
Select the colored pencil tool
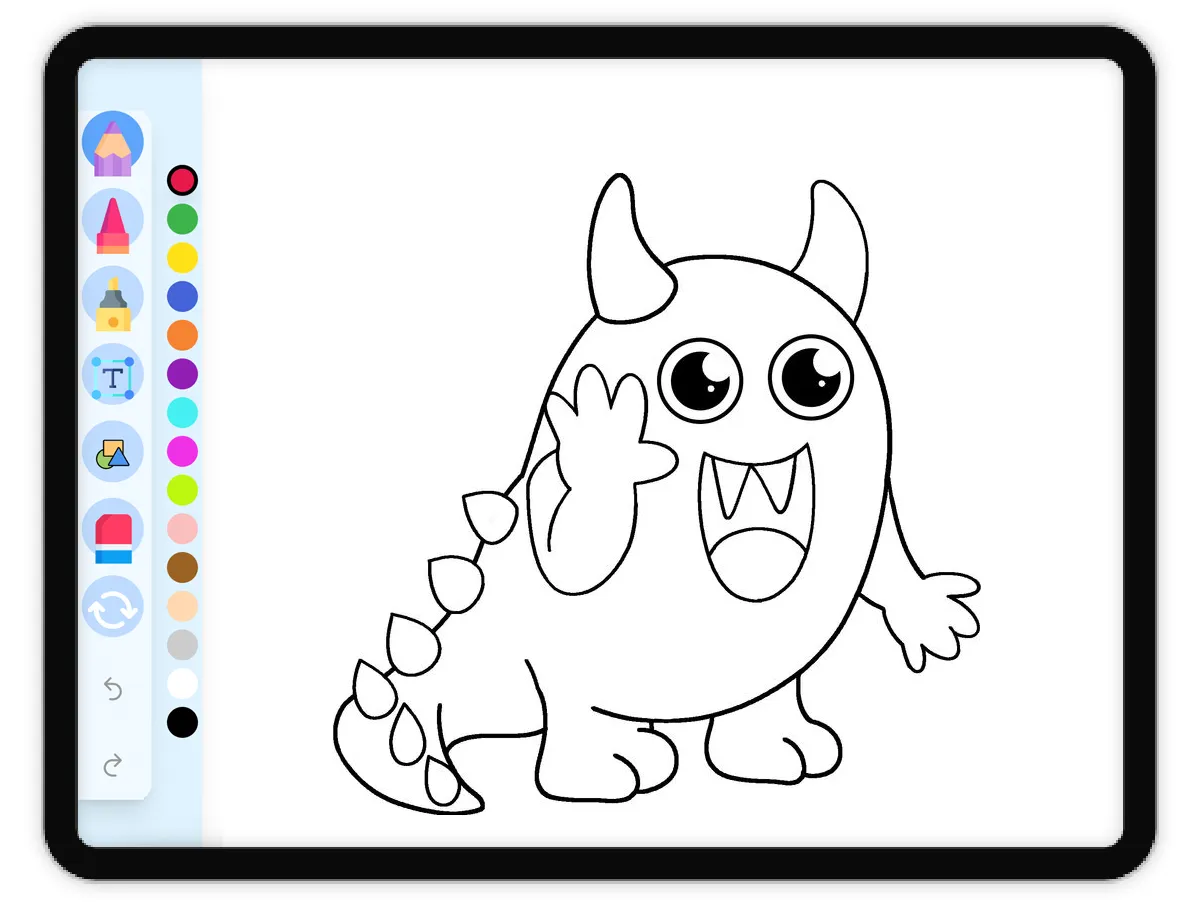pyautogui.click(x=113, y=143)
